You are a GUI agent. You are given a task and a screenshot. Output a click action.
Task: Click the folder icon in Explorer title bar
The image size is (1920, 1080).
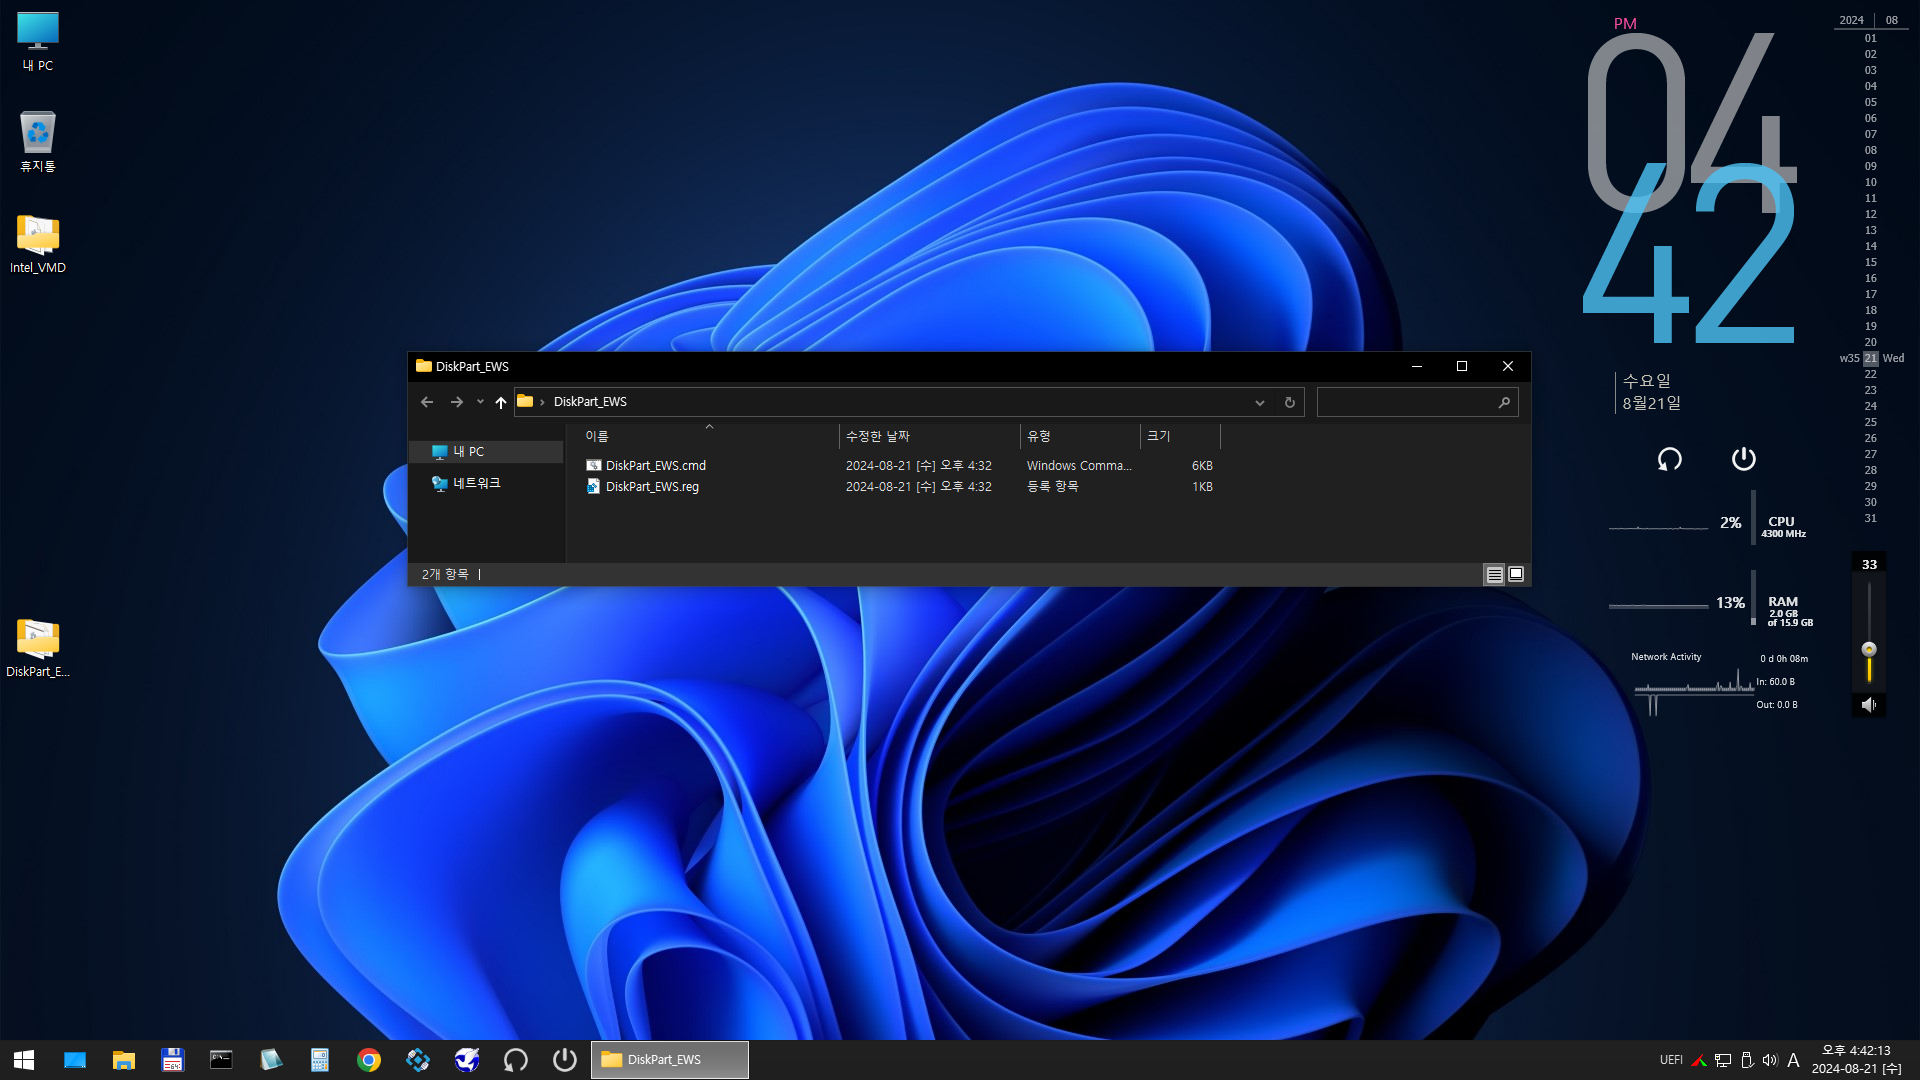pos(424,366)
